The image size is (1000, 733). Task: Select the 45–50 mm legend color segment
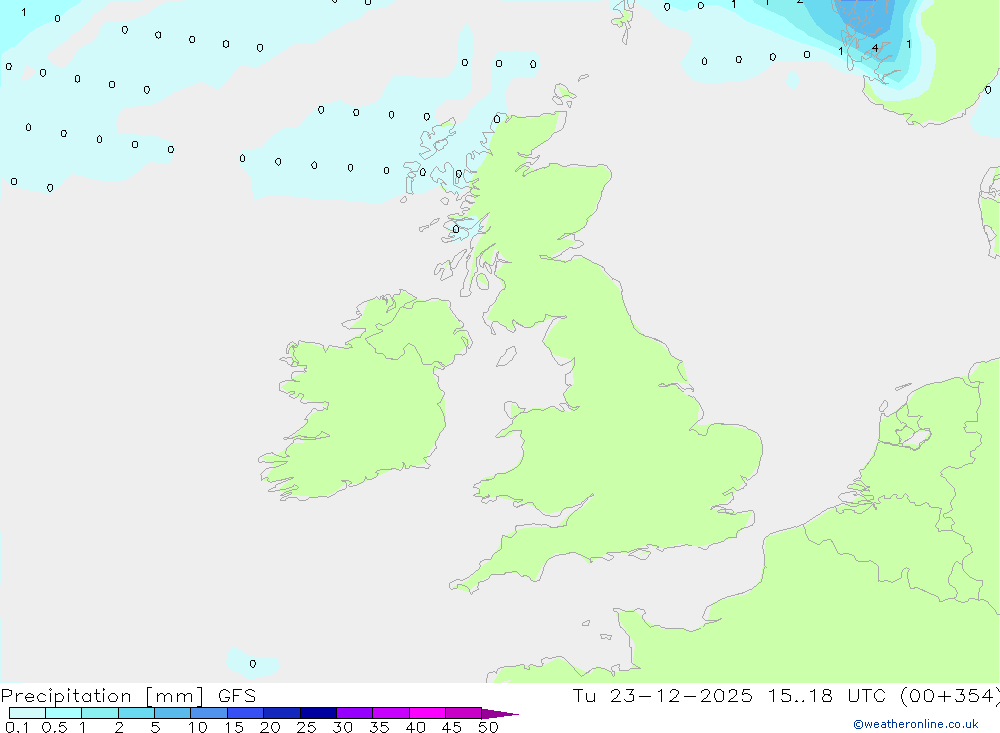(464, 713)
